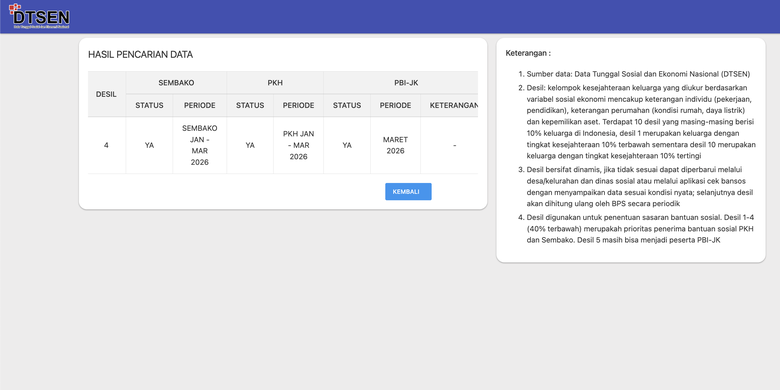Click the MARET 2026 period cell
This screenshot has height=390, width=780.
395,145
